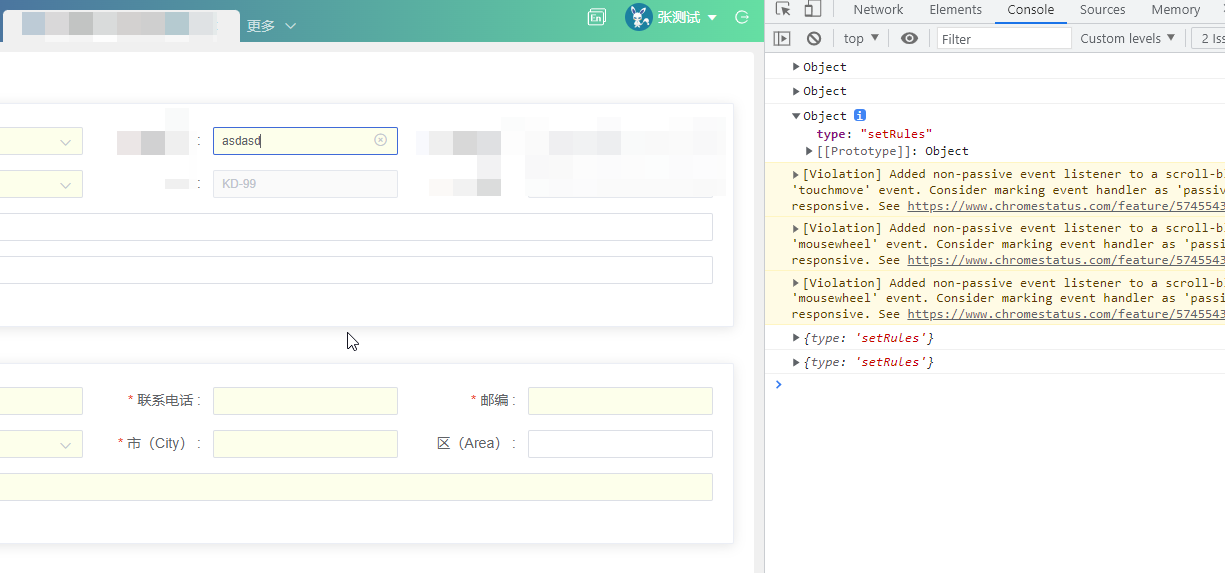The width and height of the screenshot is (1225, 573).
Task: Click the asdasd text field
Action: pyautogui.click(x=305, y=141)
